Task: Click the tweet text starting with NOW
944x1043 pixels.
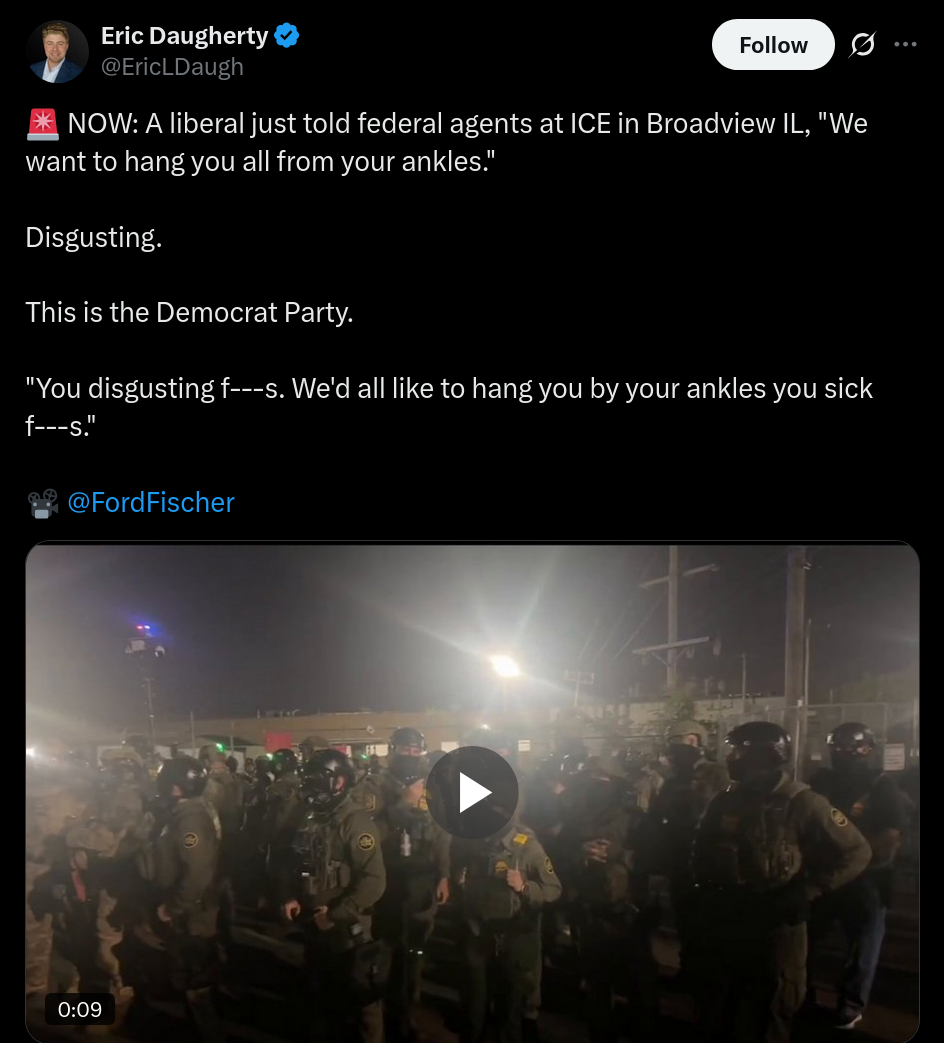Action: coord(446,142)
